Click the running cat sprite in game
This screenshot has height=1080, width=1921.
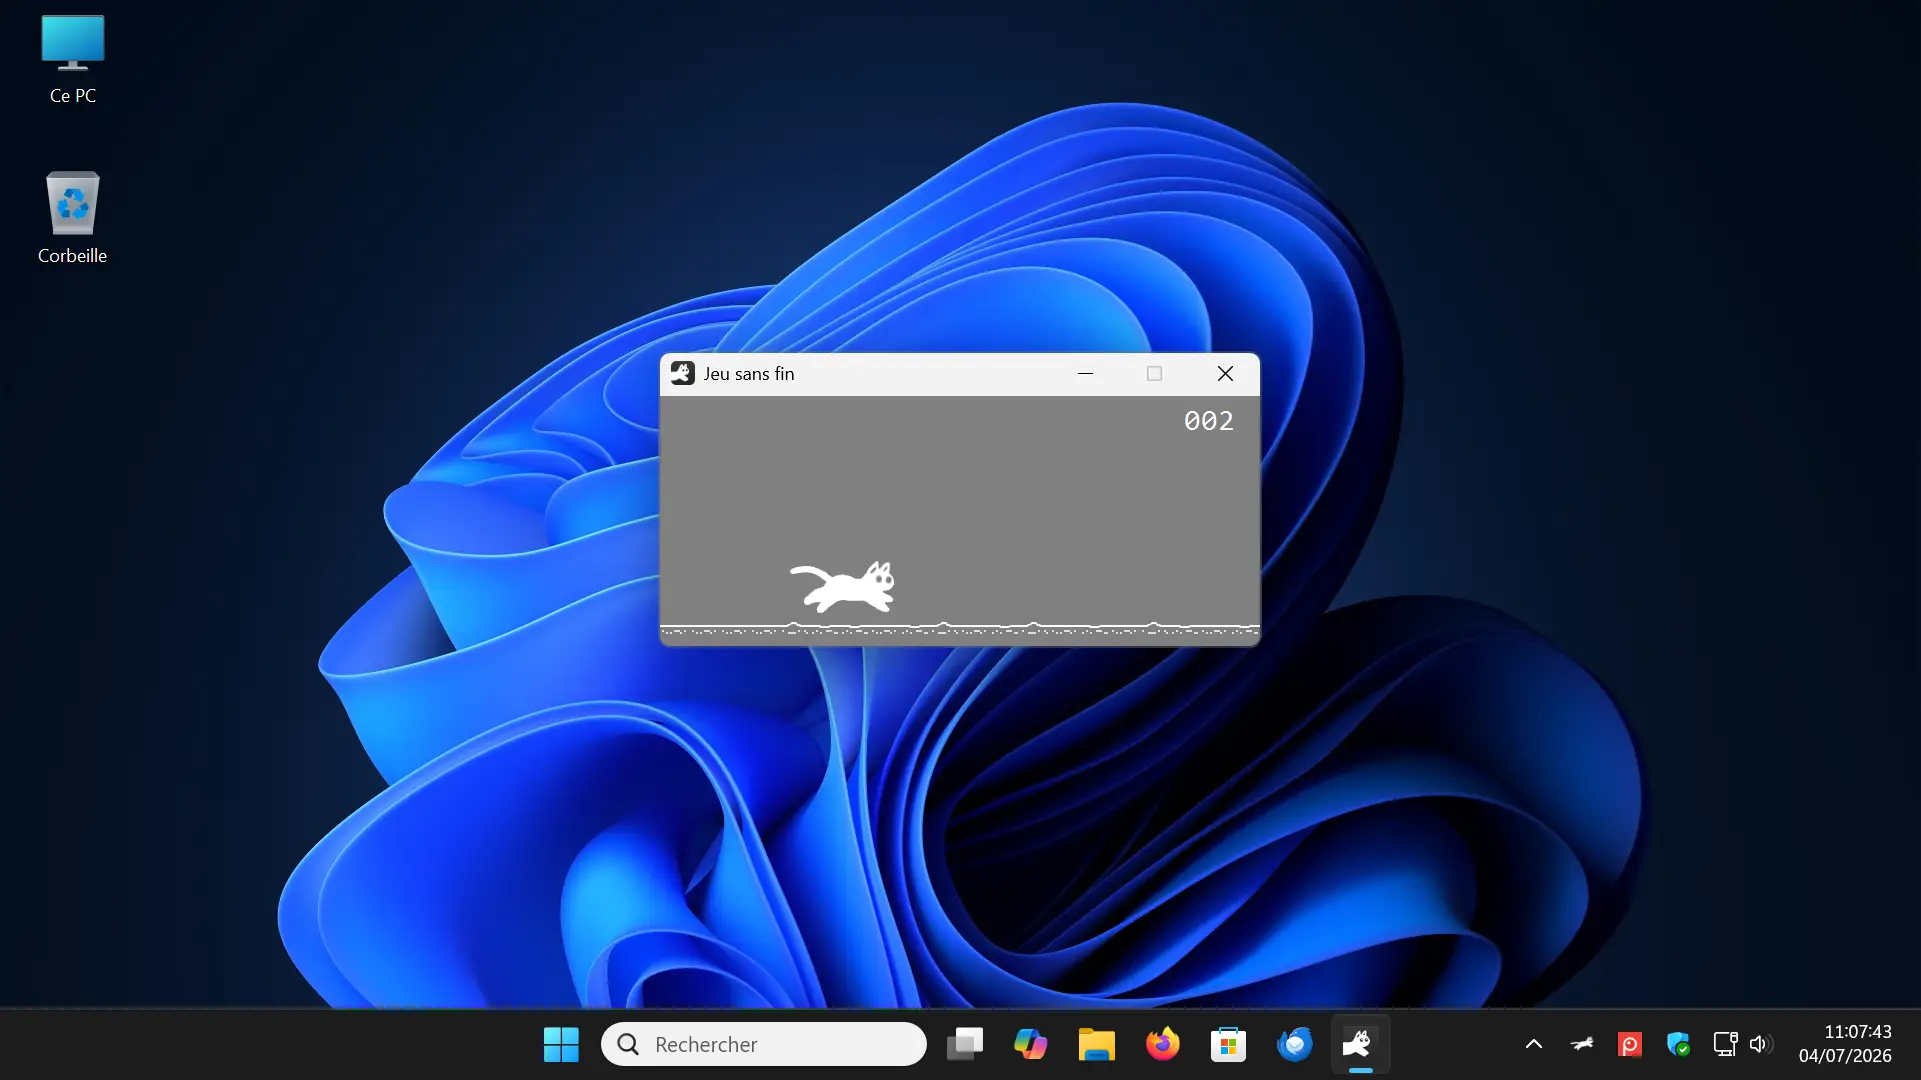pyautogui.click(x=843, y=587)
